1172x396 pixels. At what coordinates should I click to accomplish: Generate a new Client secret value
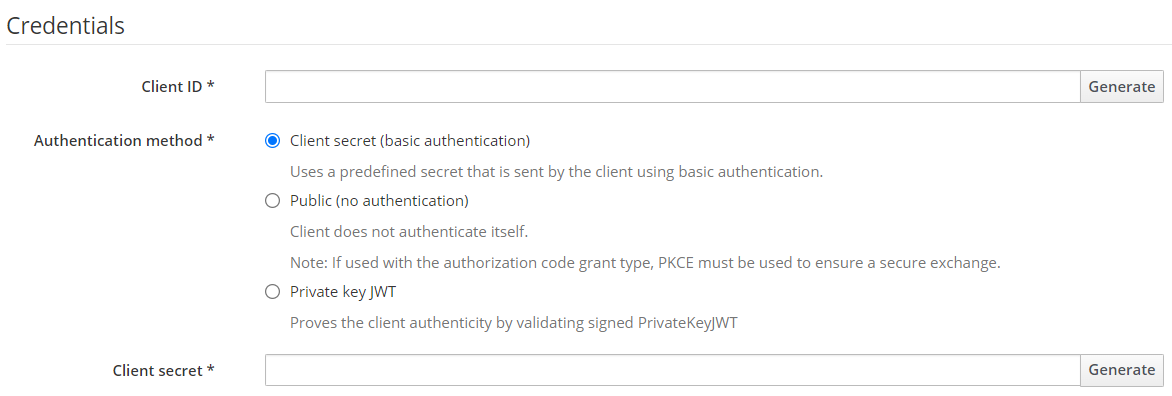(1121, 370)
